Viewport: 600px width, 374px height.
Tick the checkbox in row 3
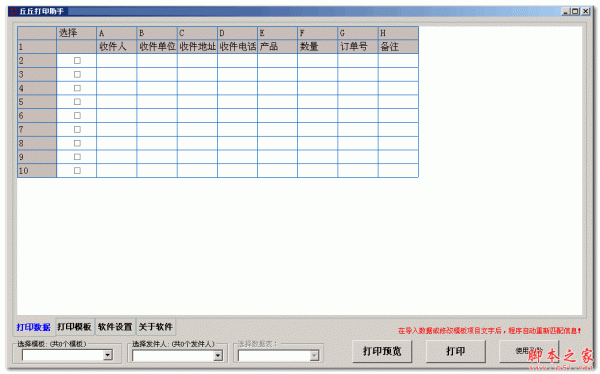(x=77, y=74)
